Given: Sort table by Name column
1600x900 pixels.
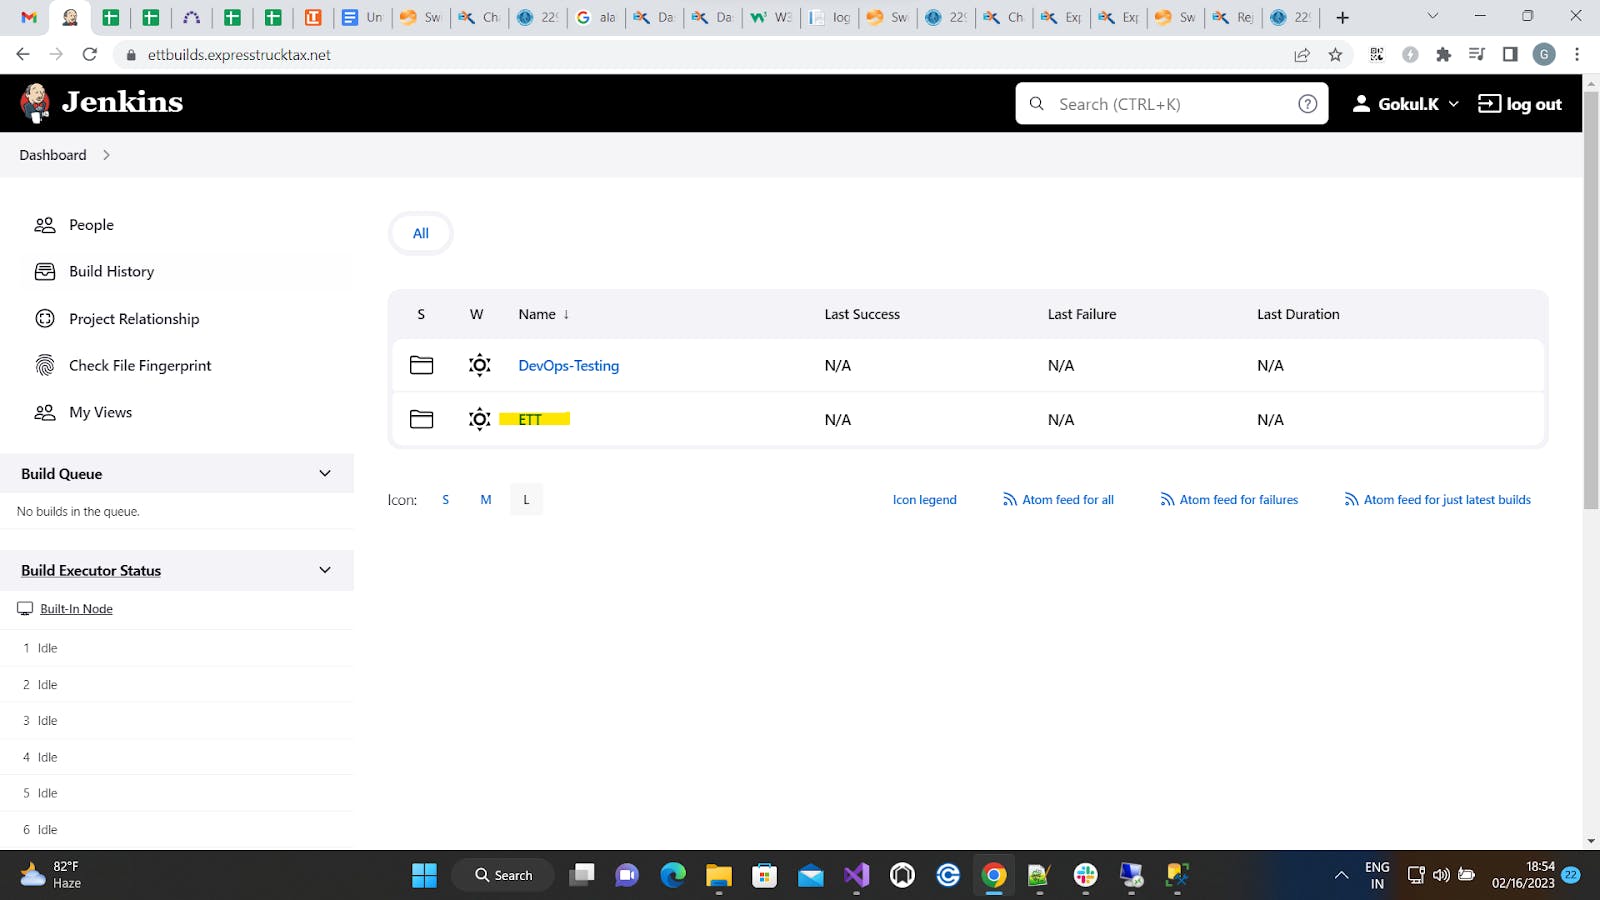Looking at the screenshot, I should click(544, 314).
